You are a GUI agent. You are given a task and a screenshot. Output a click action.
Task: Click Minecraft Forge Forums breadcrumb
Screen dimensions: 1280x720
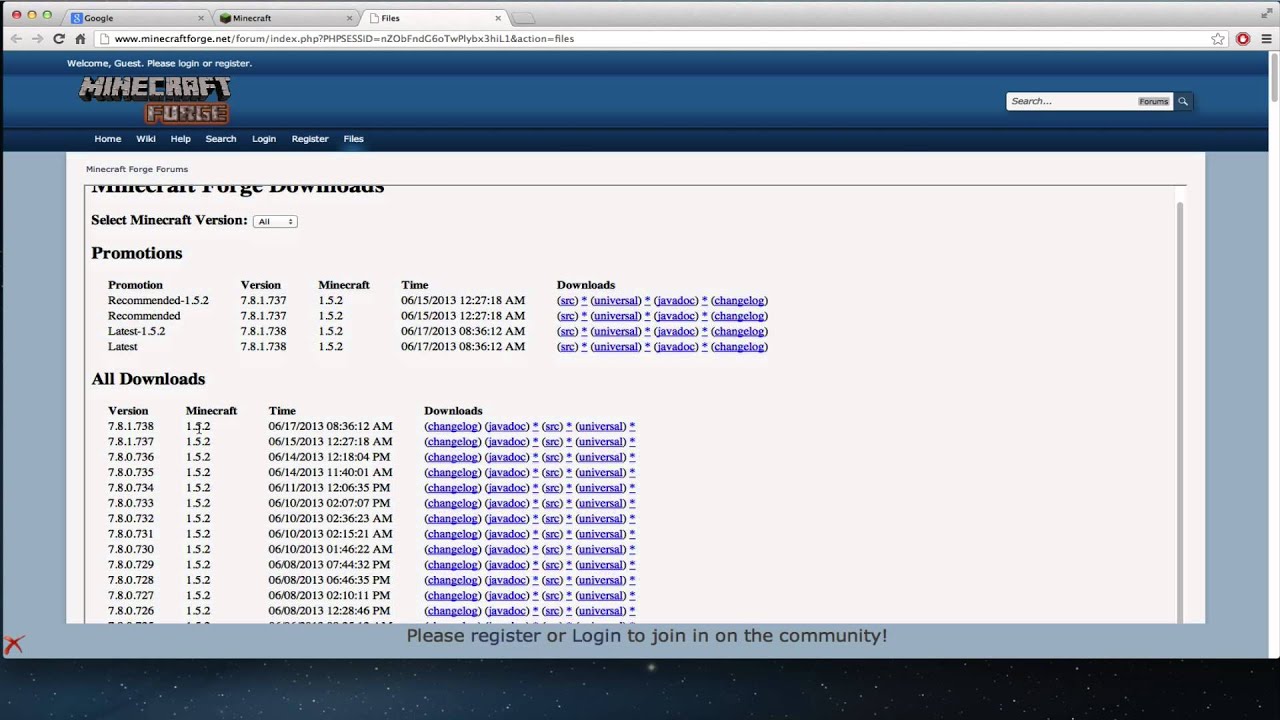tap(137, 169)
